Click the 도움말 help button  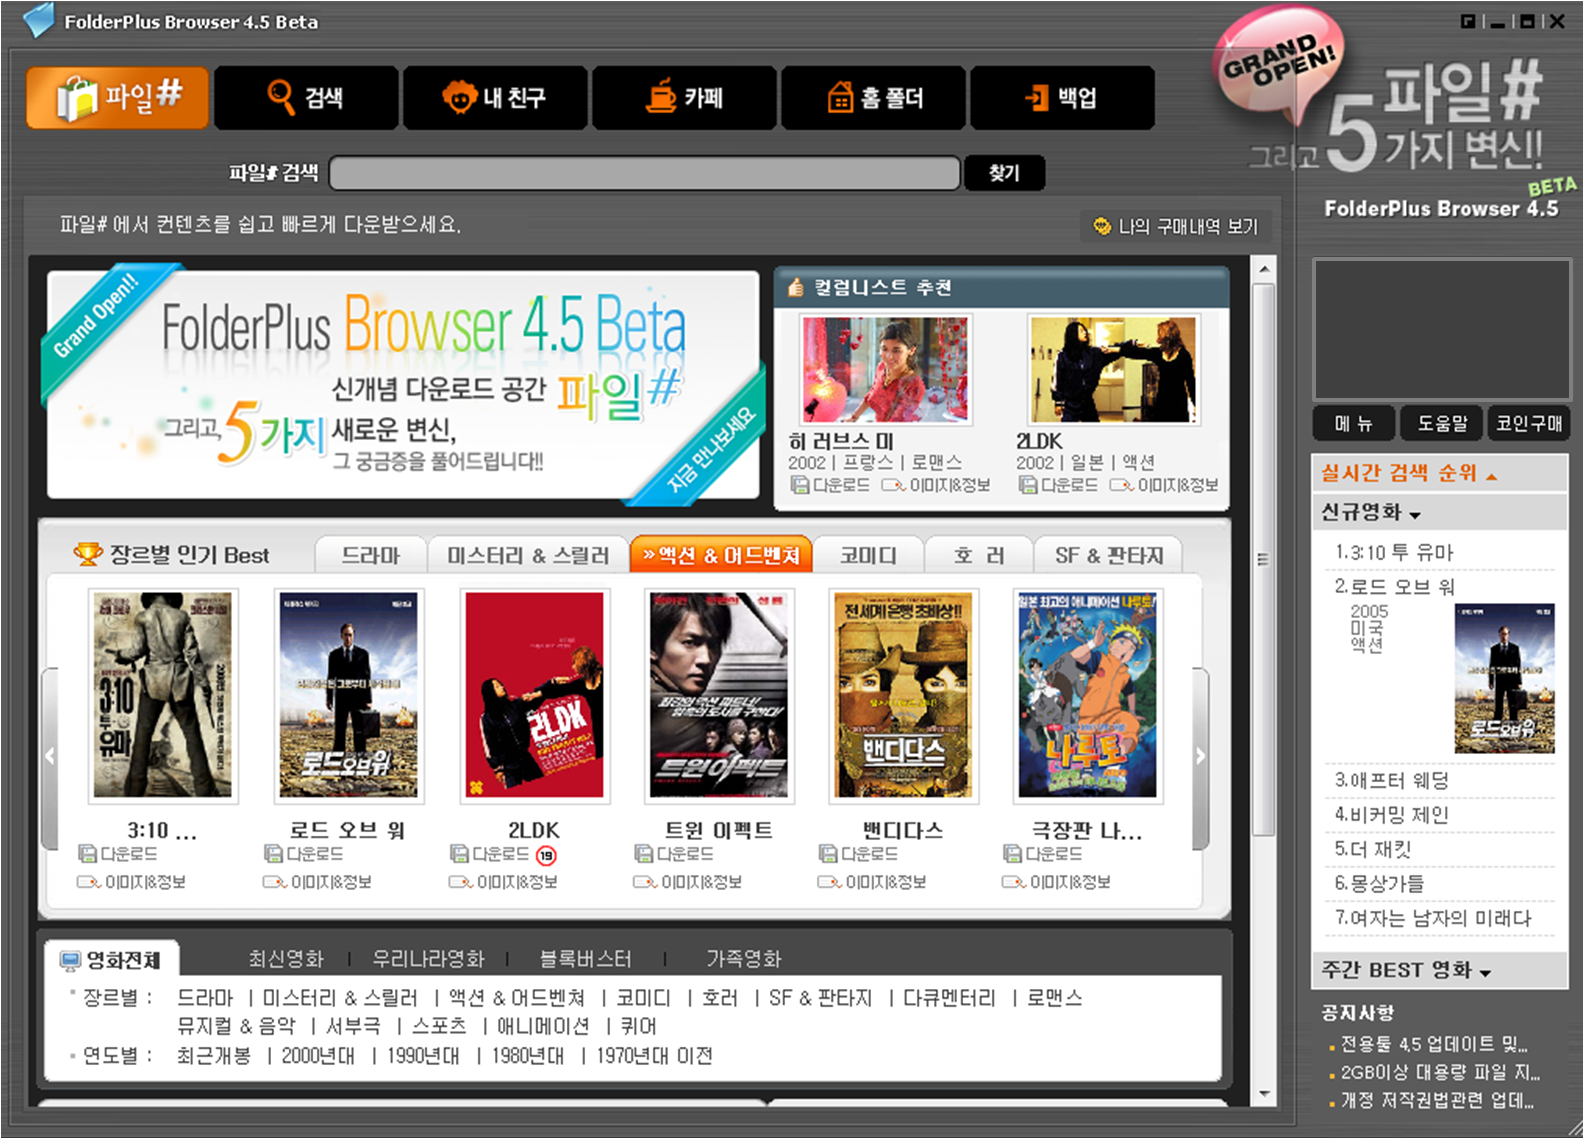pos(1441,423)
